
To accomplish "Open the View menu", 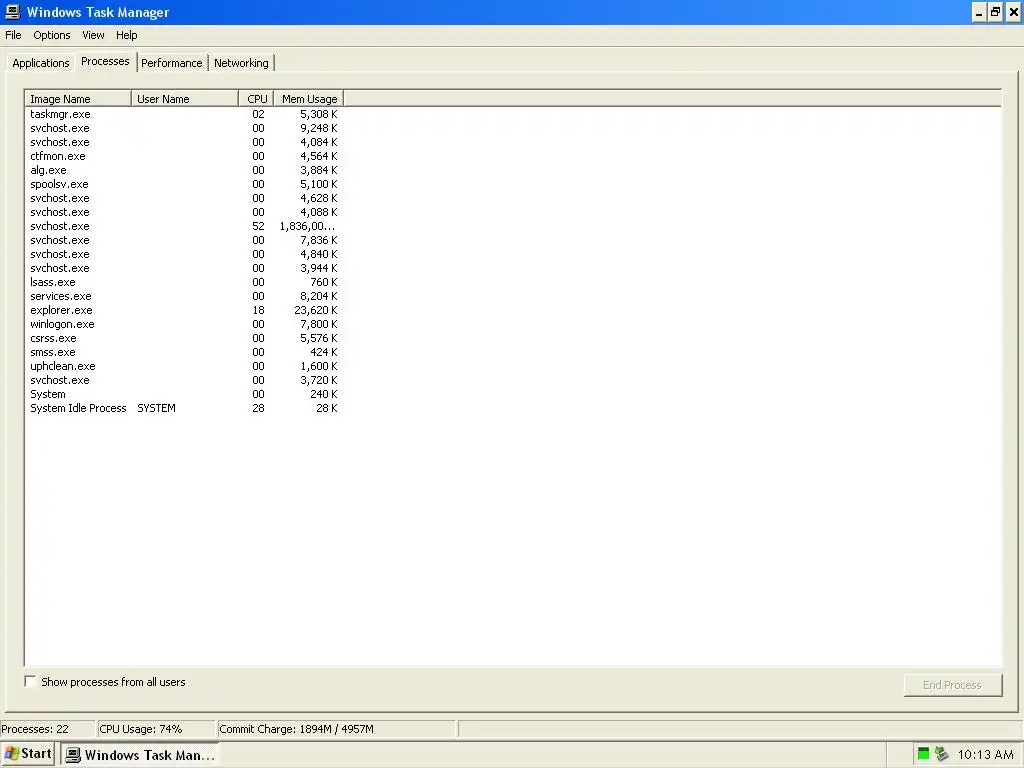I will point(93,35).
